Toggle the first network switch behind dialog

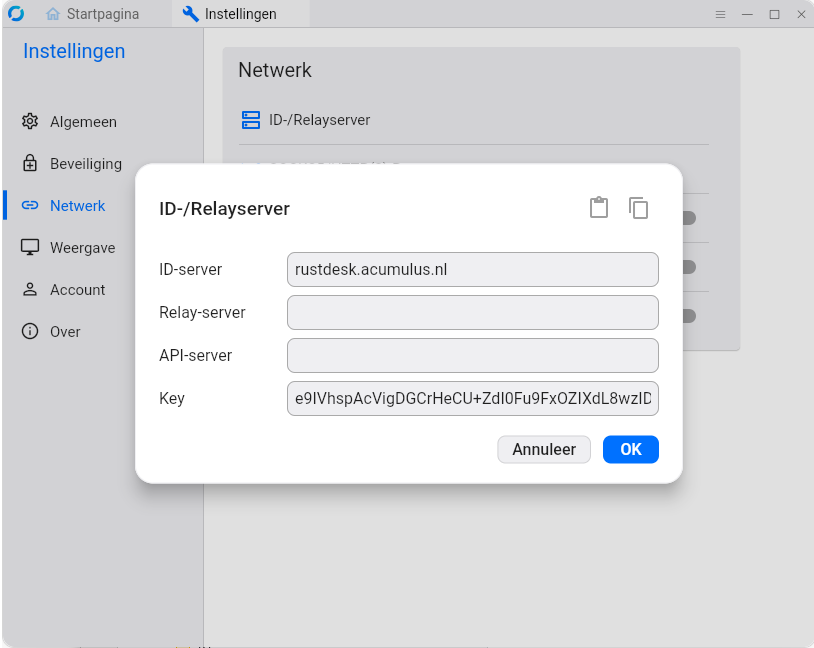pyautogui.click(x=686, y=217)
